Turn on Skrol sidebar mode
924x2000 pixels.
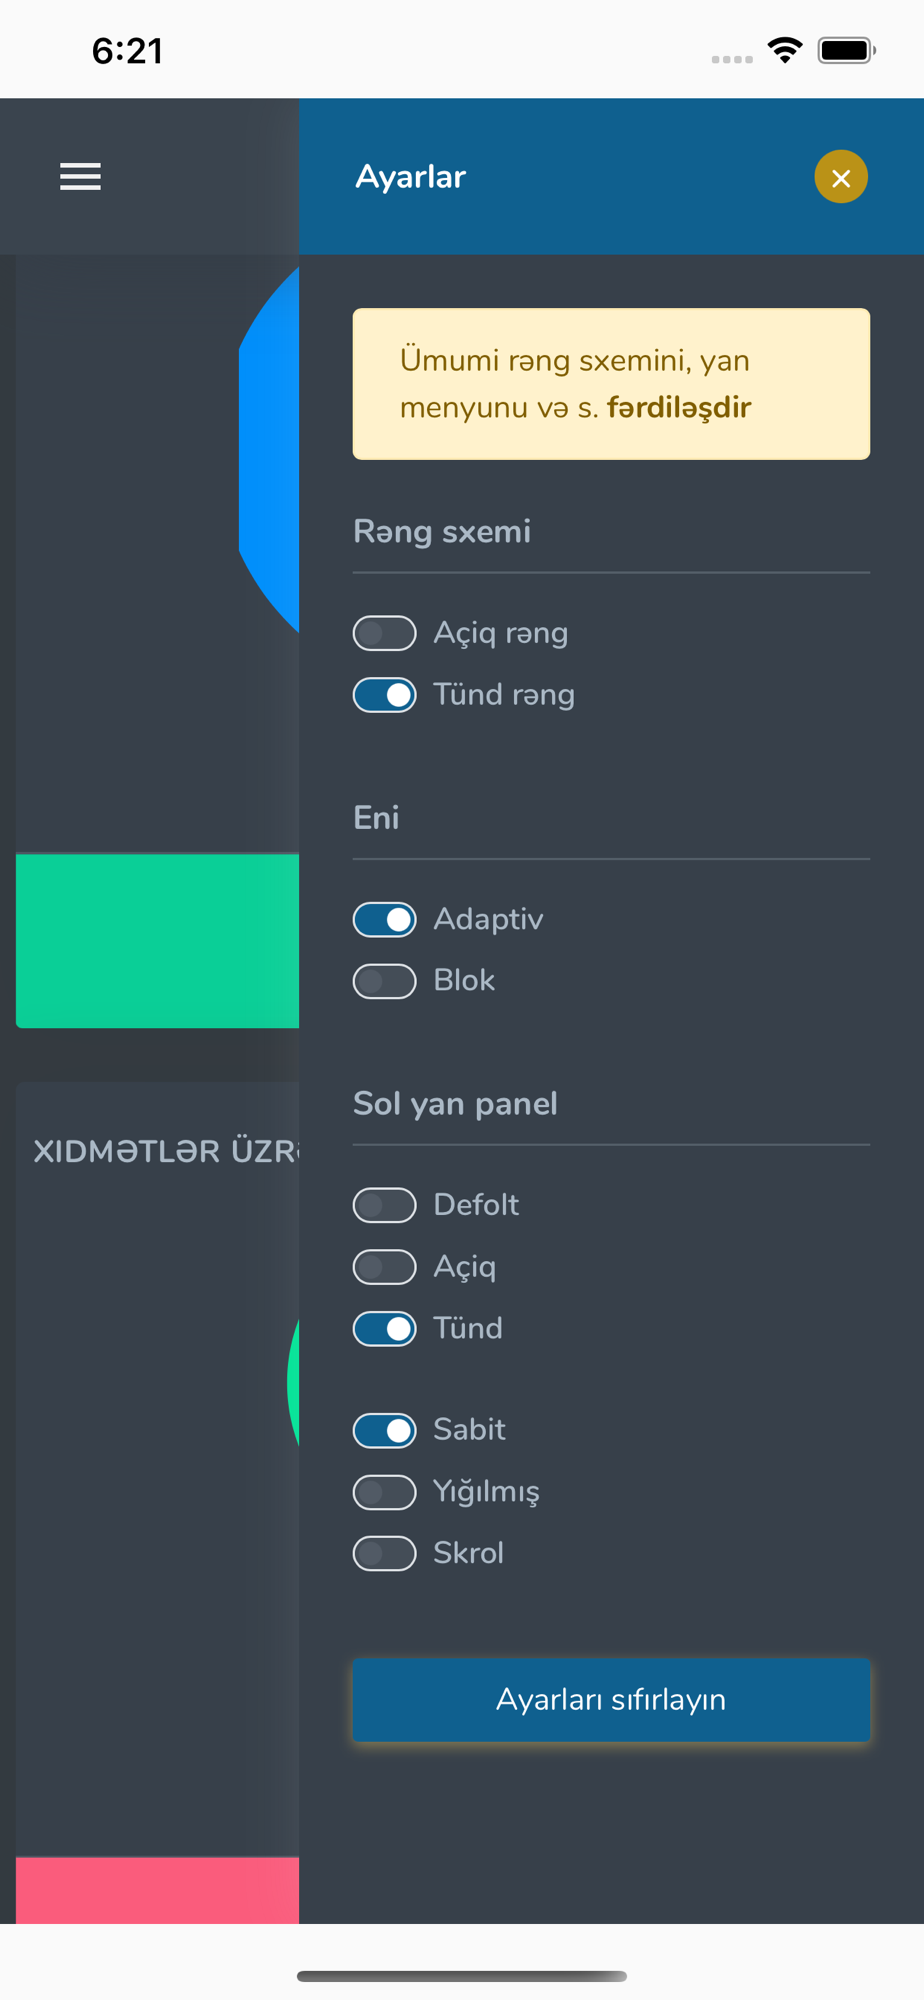(385, 1554)
